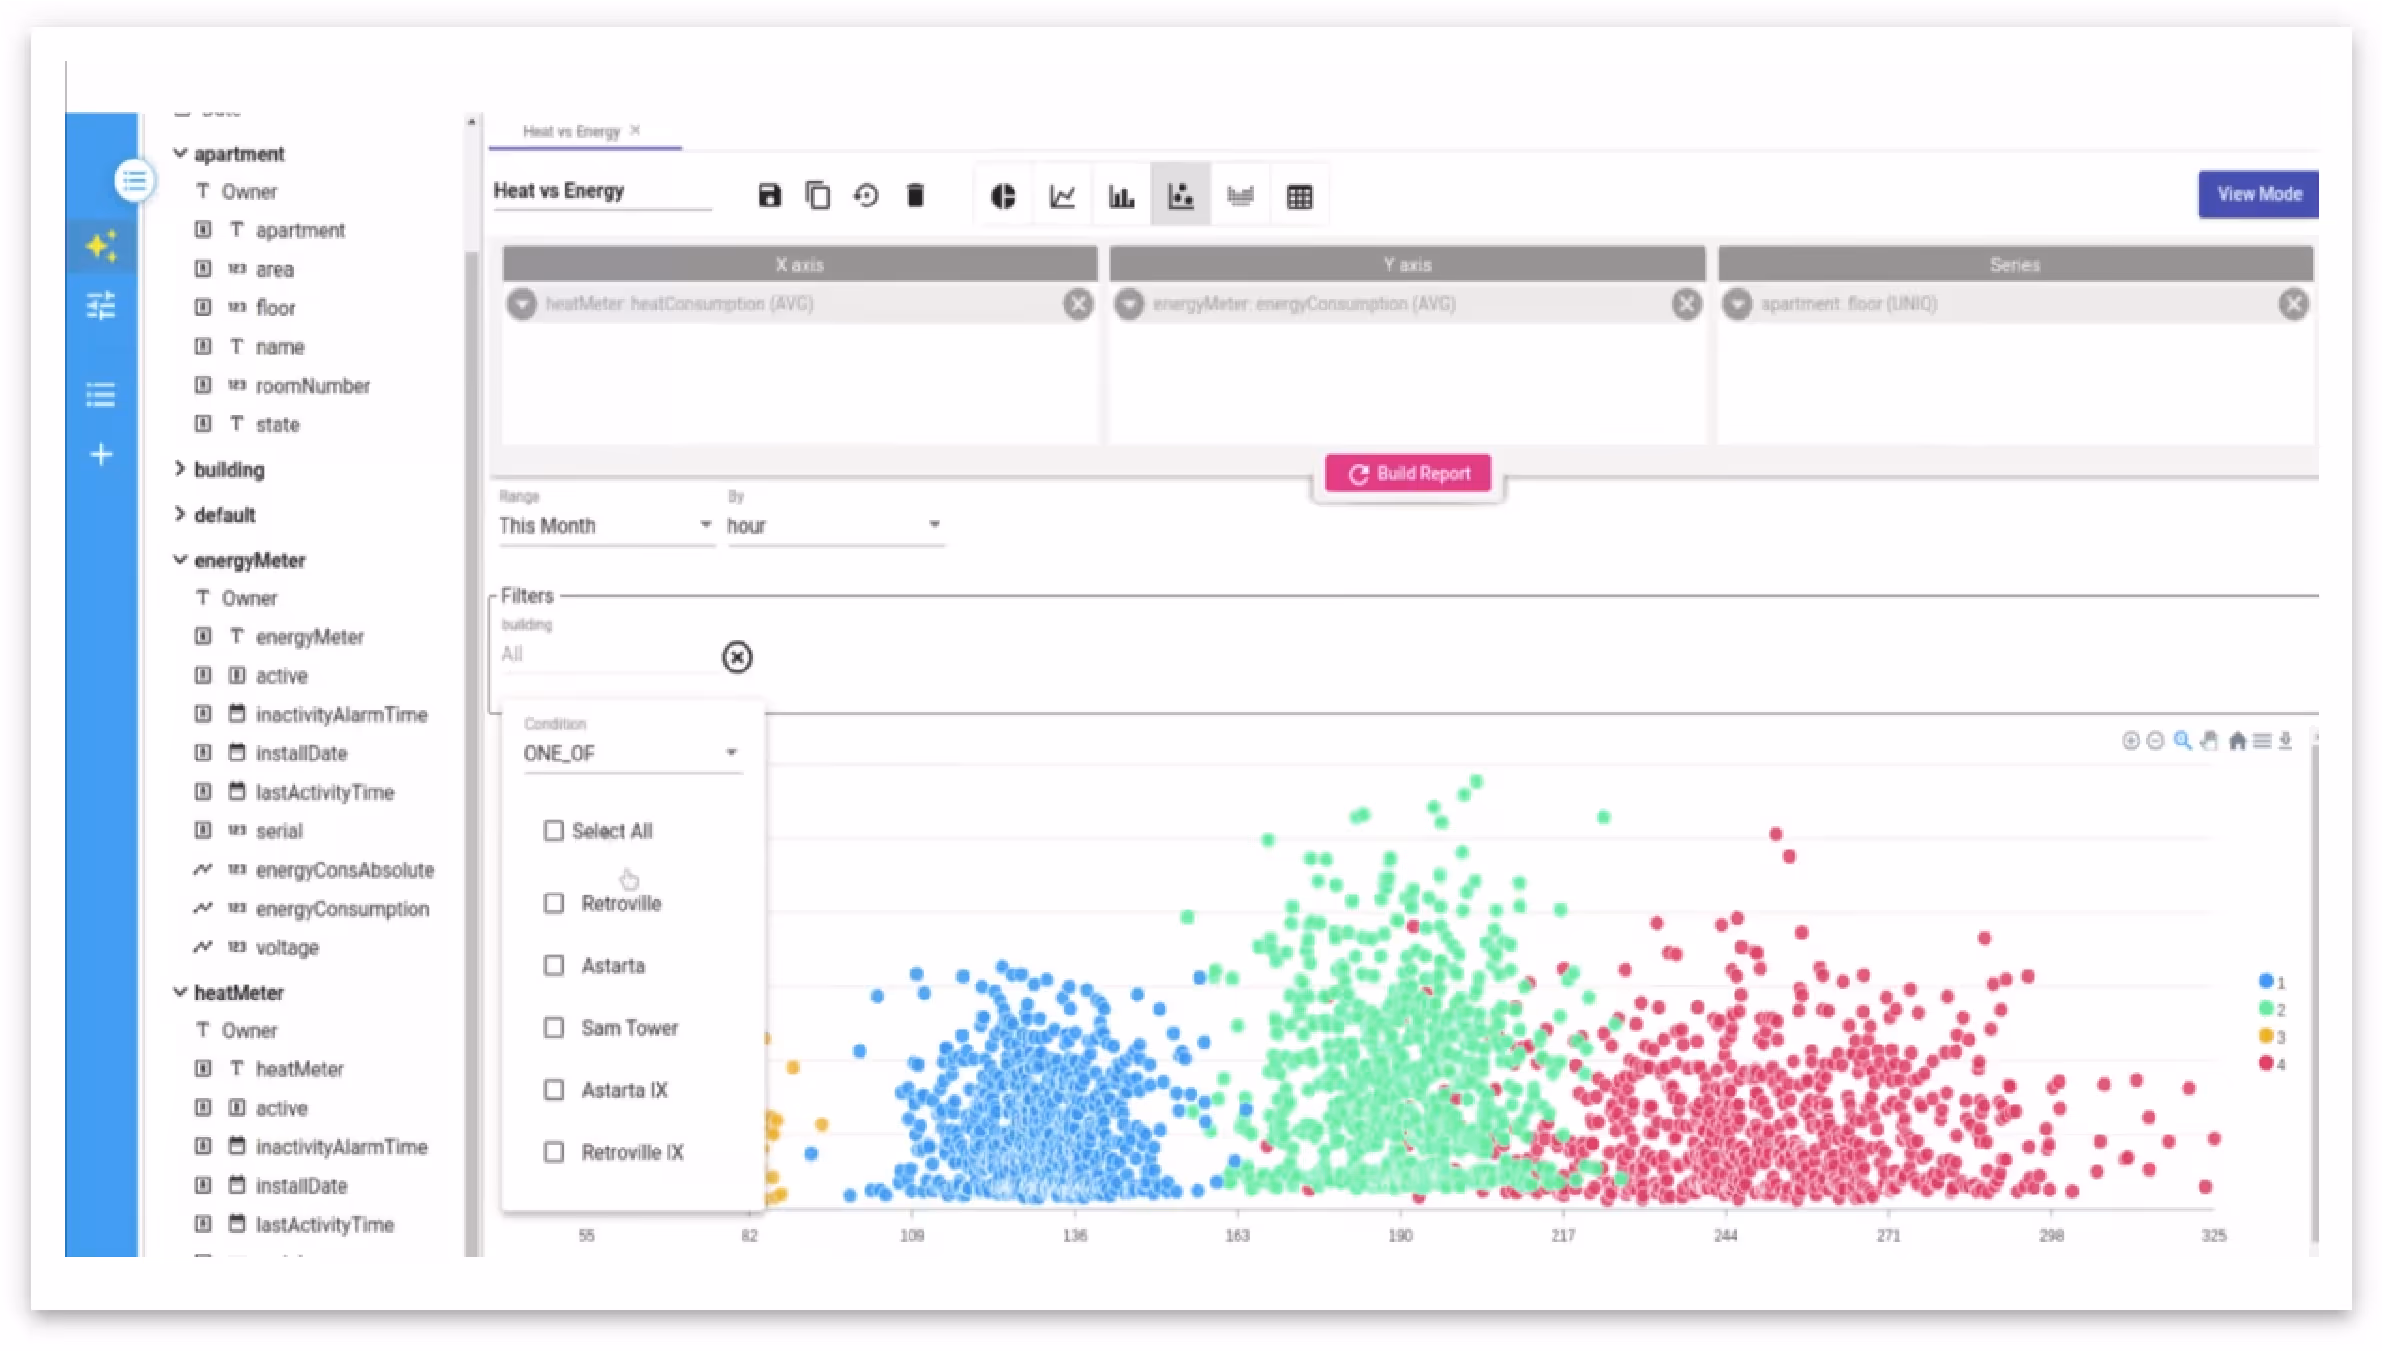Check the Sam Tower checkbox

pos(554,1028)
